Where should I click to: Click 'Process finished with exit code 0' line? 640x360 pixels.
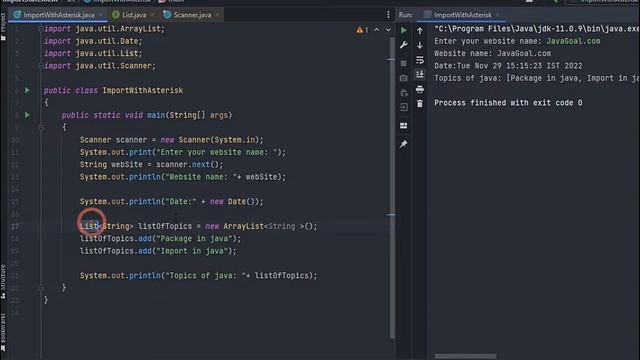click(x=508, y=103)
